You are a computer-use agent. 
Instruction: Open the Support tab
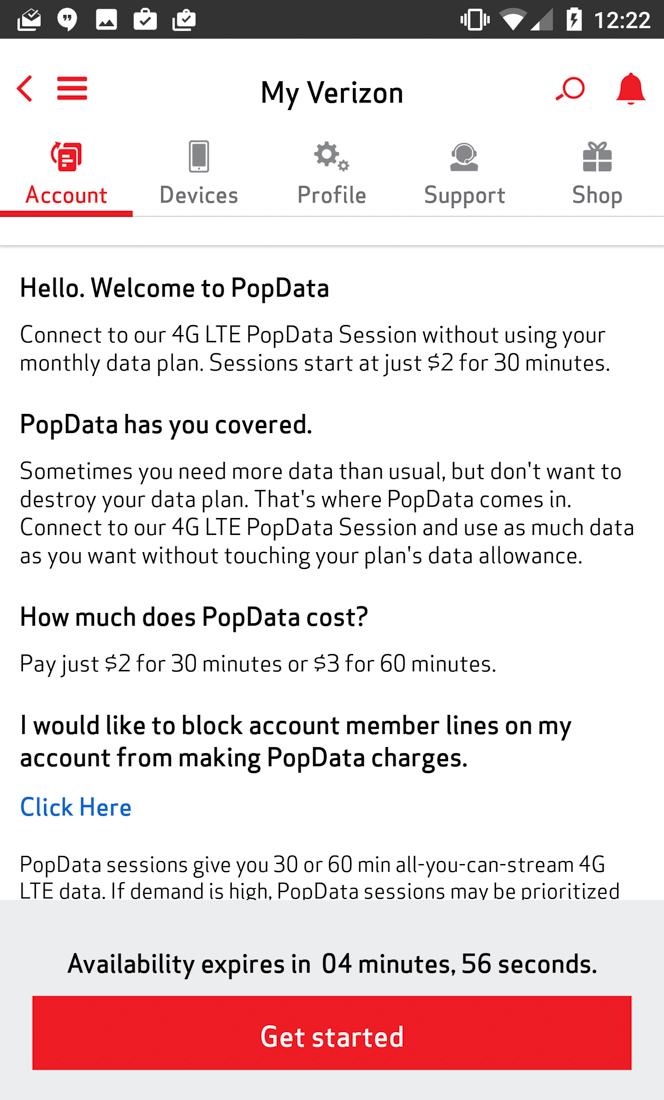coord(464,194)
